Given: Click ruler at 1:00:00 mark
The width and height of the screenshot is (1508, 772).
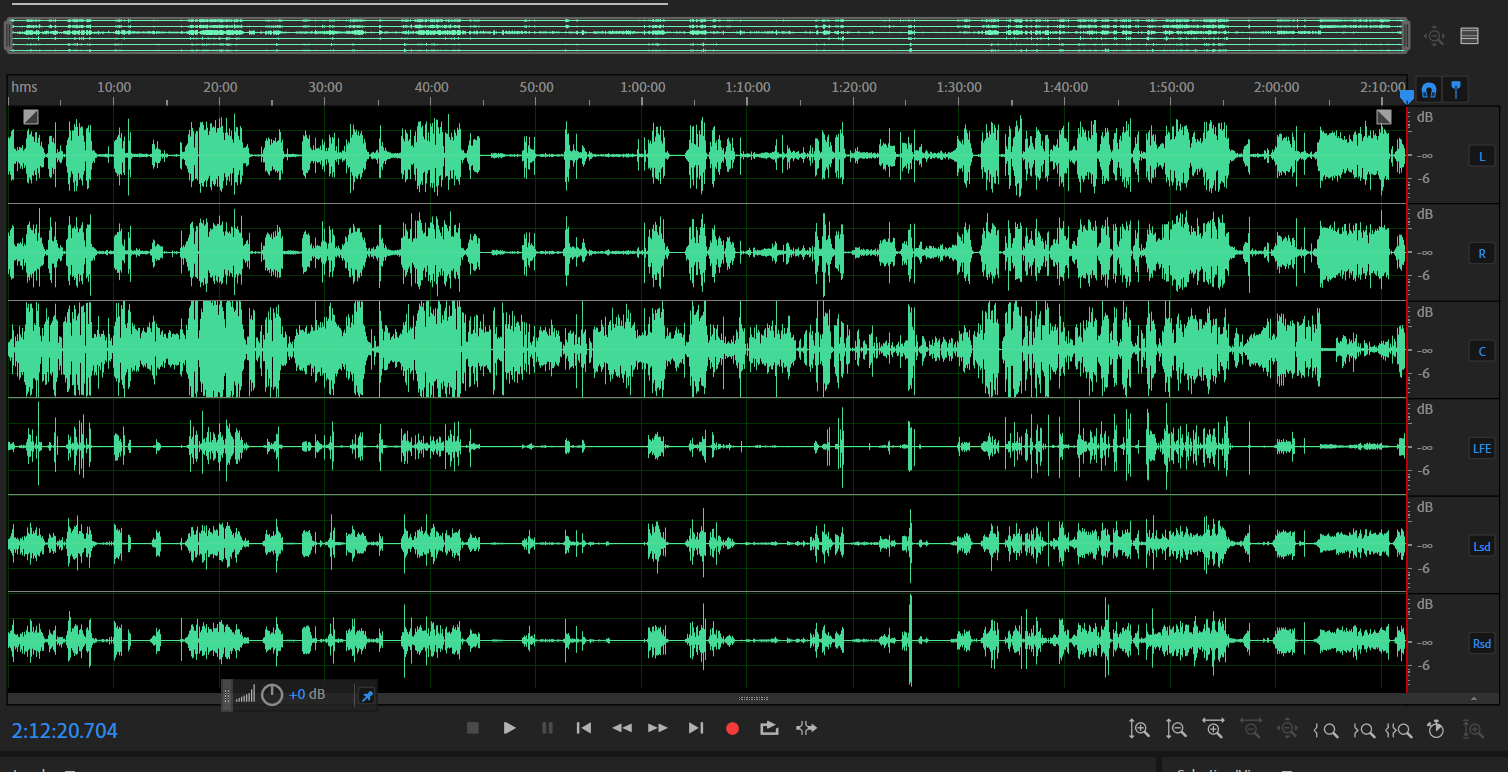Looking at the screenshot, I should pyautogui.click(x=642, y=87).
